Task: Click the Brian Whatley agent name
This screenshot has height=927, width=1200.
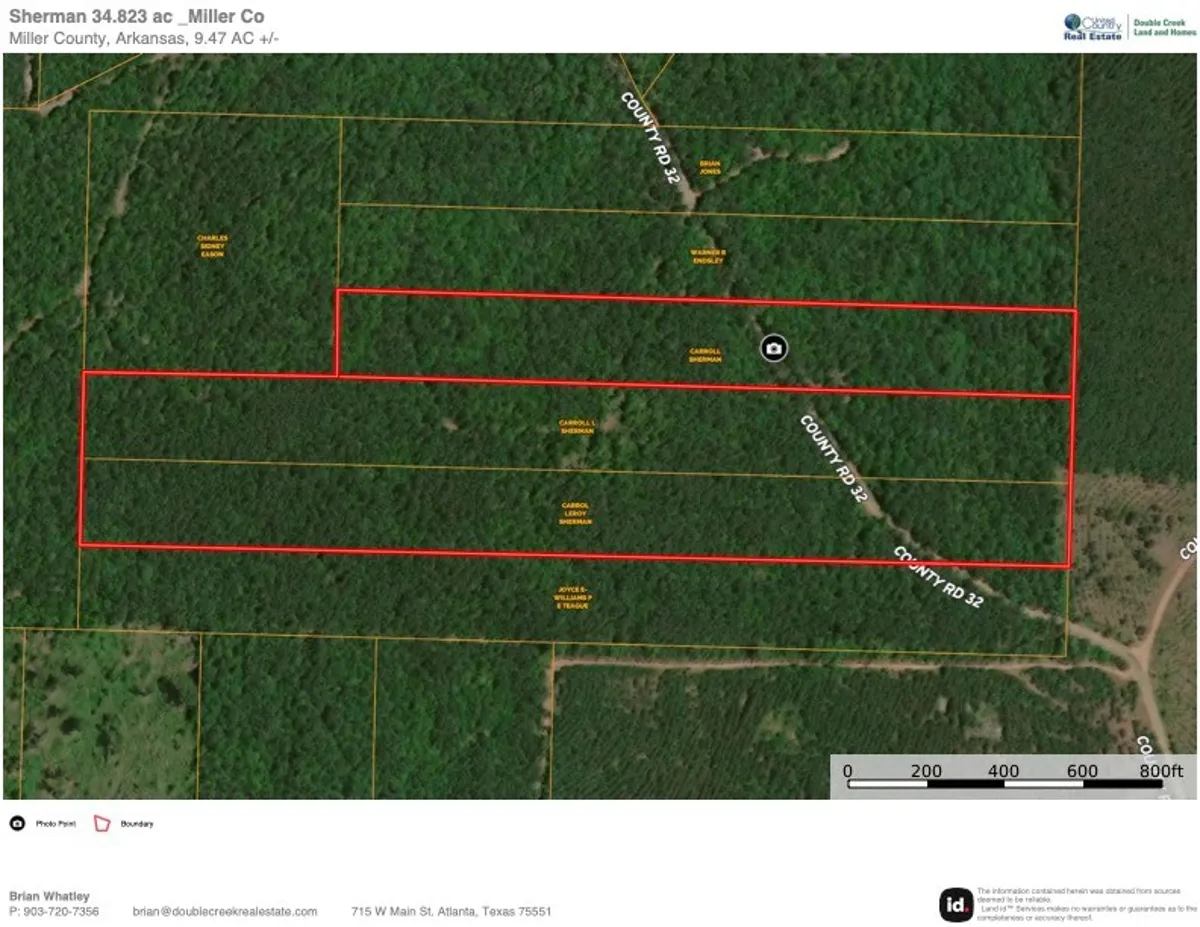Action: 48,896
